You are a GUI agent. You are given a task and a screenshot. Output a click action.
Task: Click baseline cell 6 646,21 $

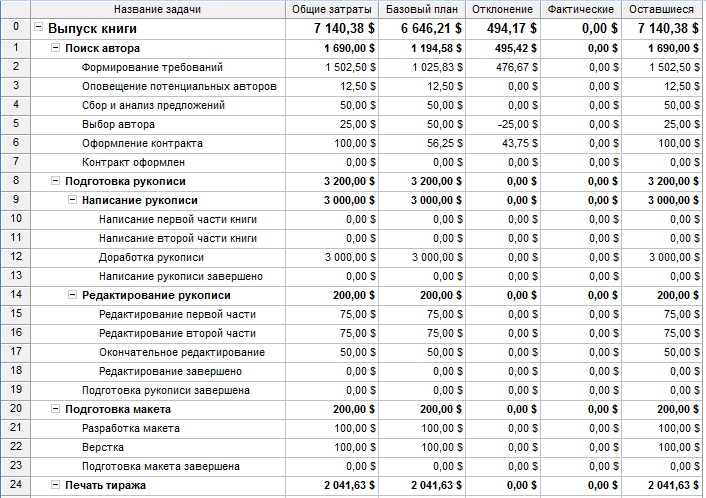[x=422, y=28]
